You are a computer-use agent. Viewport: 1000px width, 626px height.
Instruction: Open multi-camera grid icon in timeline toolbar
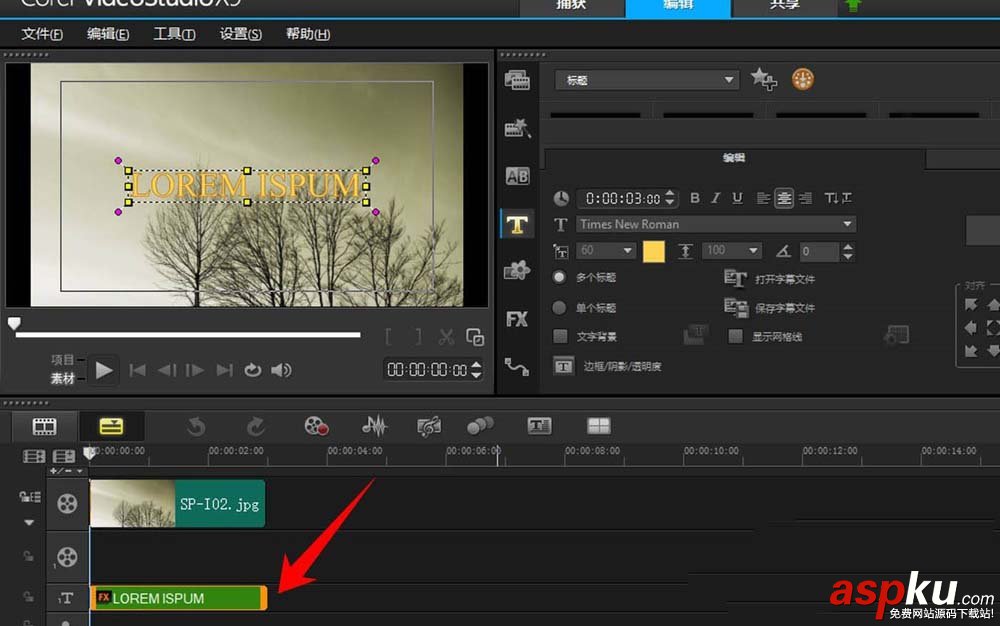(599, 426)
